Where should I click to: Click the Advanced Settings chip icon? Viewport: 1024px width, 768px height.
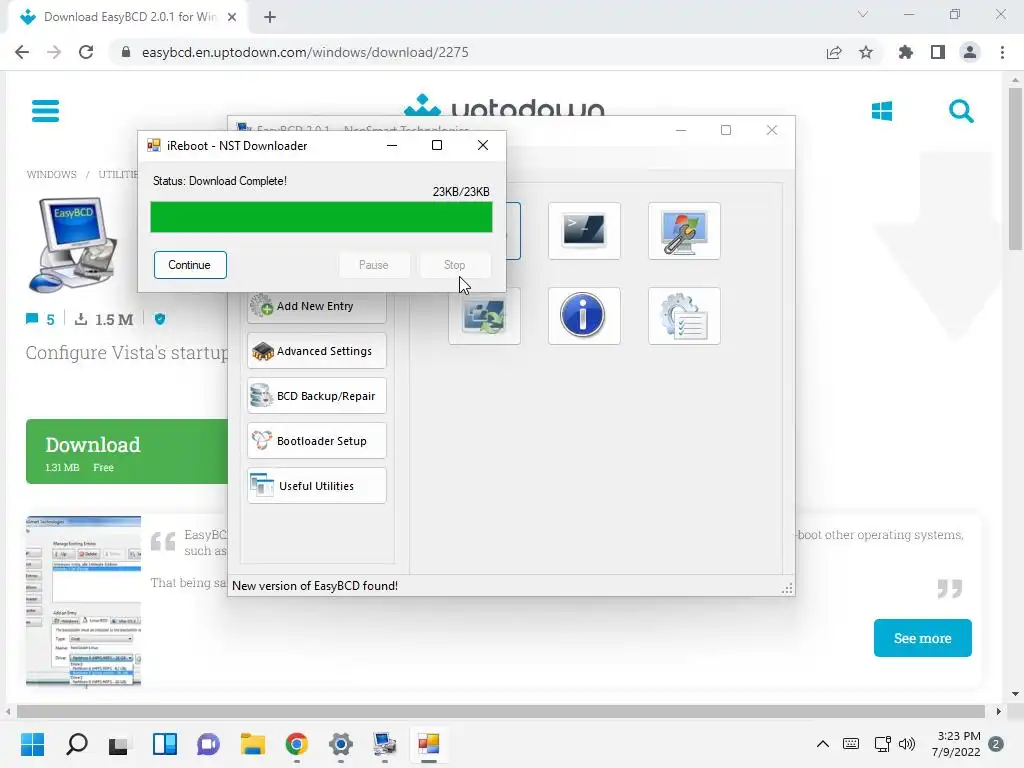263,351
